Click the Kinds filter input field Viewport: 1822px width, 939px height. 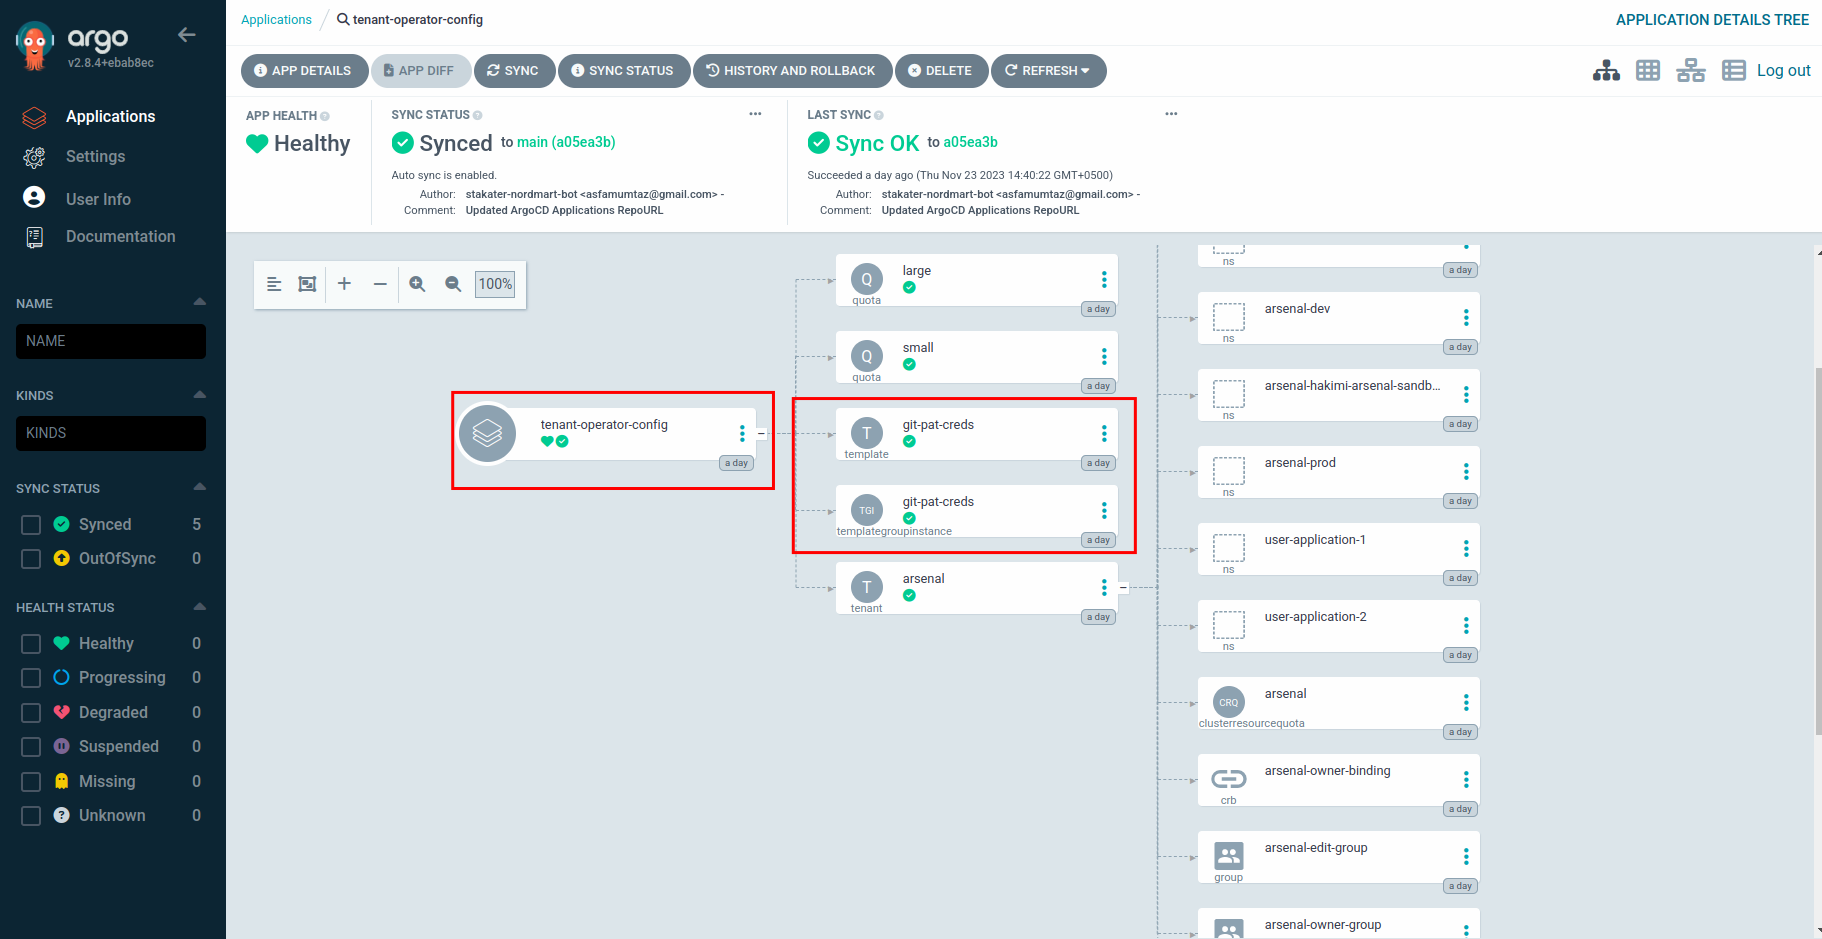click(111, 433)
